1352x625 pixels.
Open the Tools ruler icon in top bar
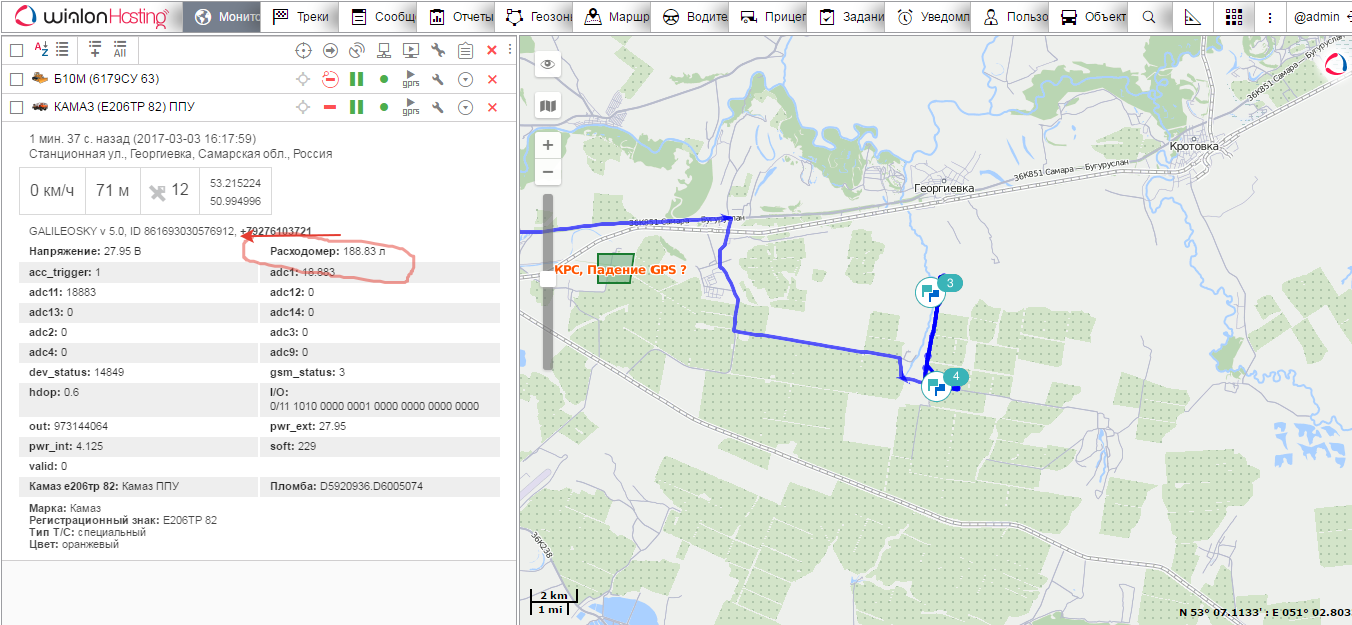tap(1191, 17)
